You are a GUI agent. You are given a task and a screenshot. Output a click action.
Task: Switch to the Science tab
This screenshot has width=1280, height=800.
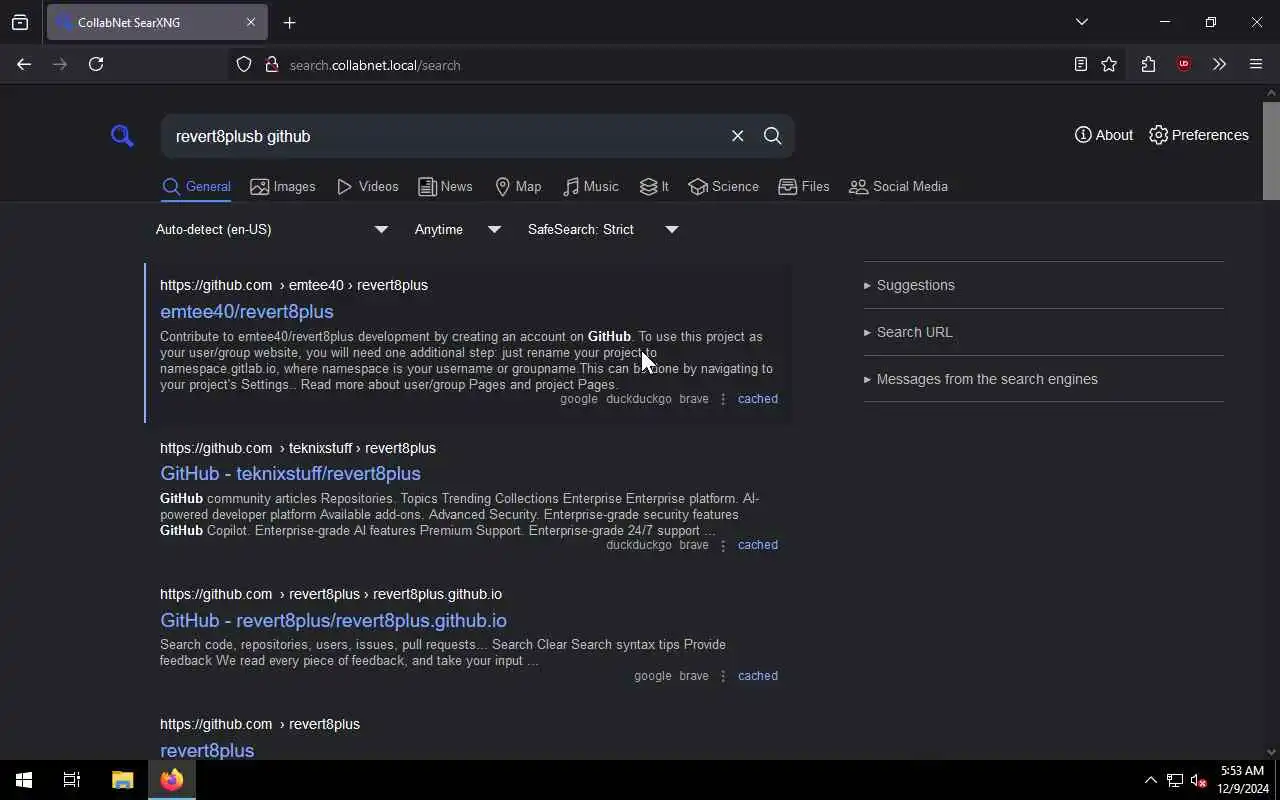tap(723, 187)
